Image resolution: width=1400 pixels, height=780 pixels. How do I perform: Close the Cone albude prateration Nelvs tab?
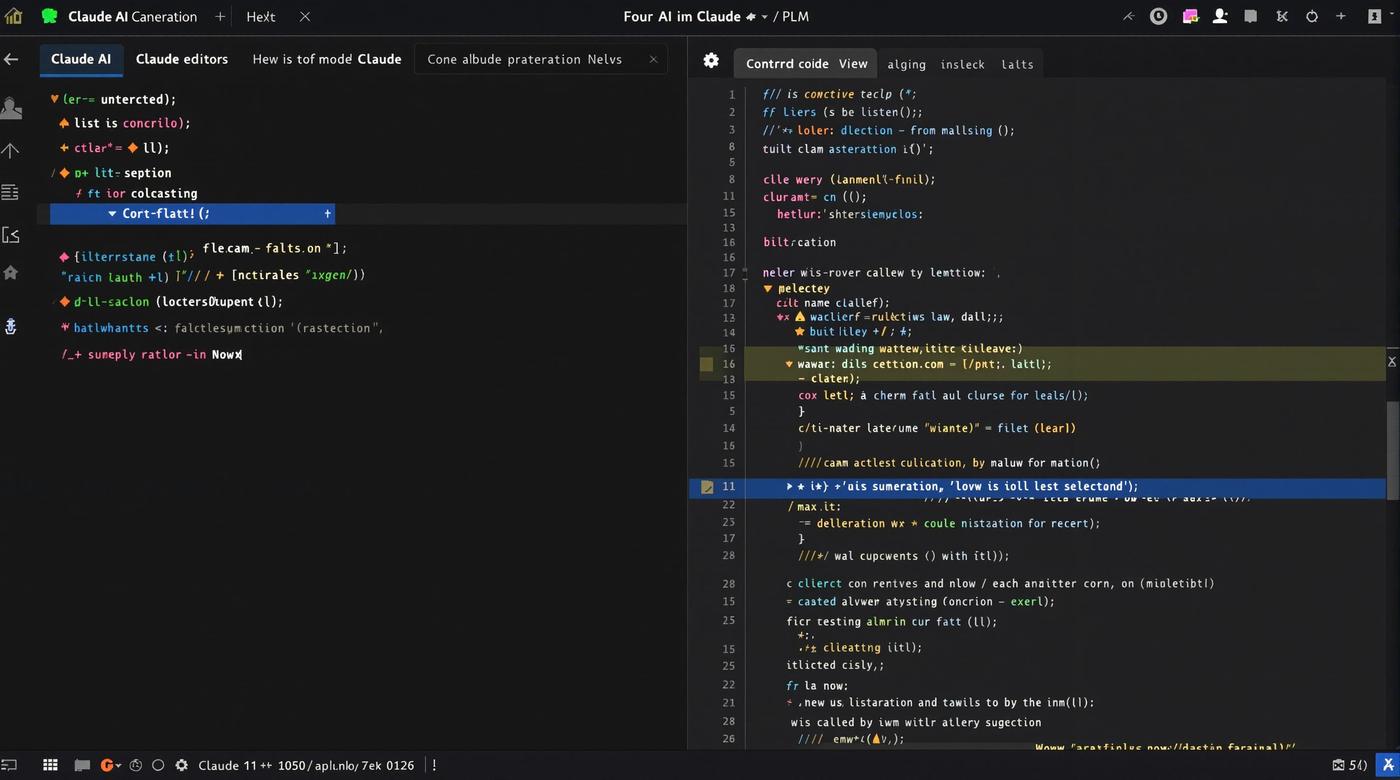pos(653,59)
